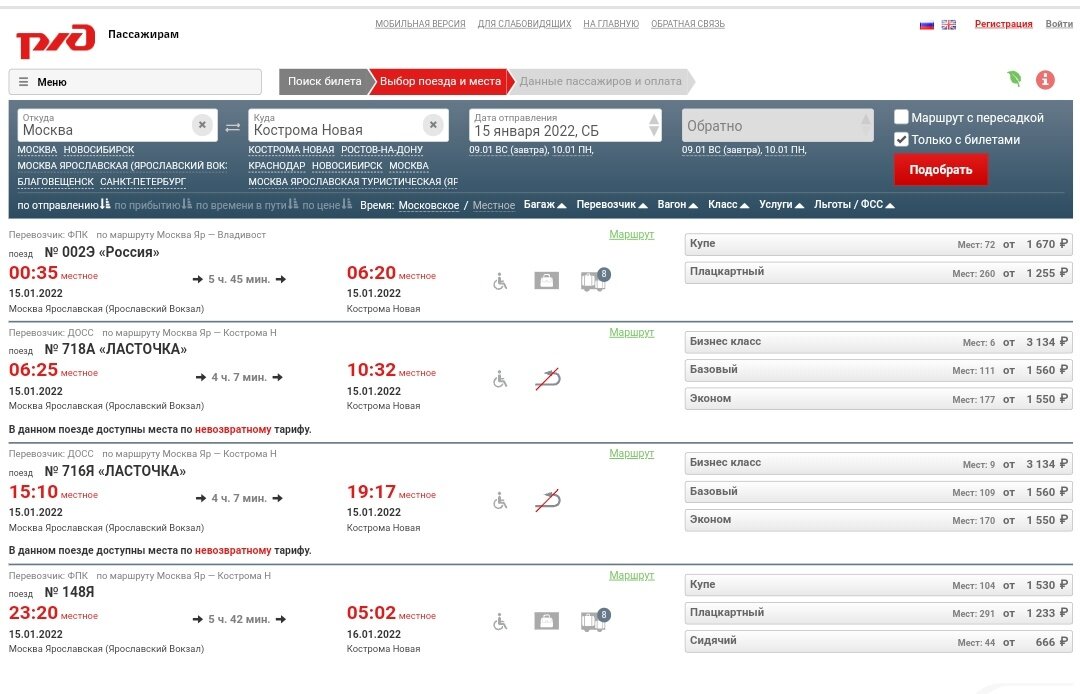Viewport: 1080px width, 694px height.
Task: Open Маршрут link for train 718А
Action: (x=631, y=333)
